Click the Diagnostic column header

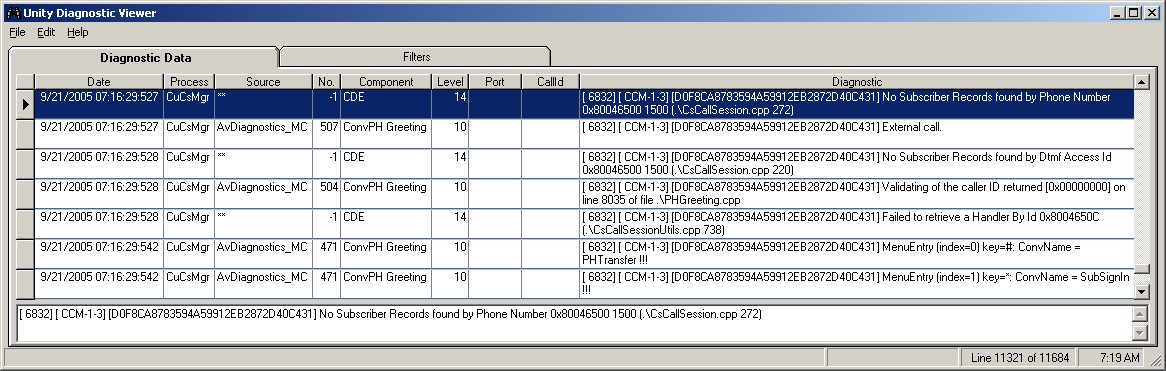(857, 82)
